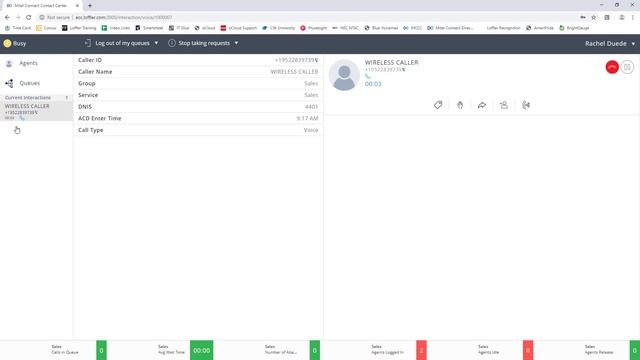Viewport: 640px width, 360px height.
Task: Click the Call Type value Voice
Action: point(311,130)
